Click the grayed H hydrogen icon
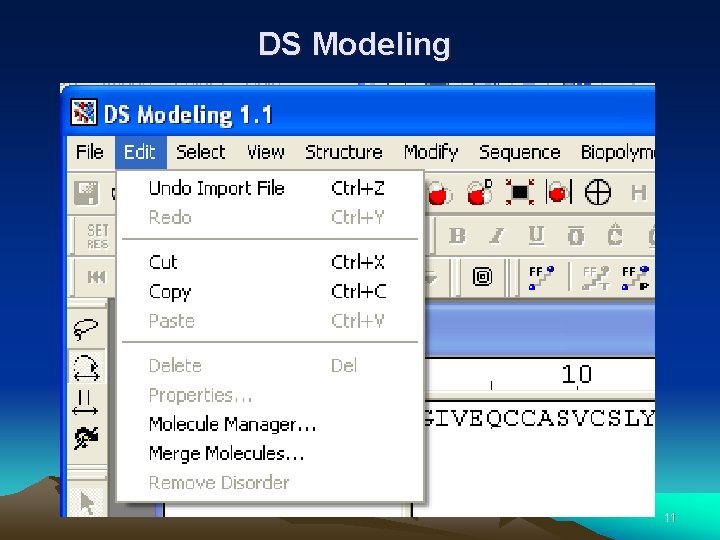This screenshot has width=720, height=540. click(639, 193)
